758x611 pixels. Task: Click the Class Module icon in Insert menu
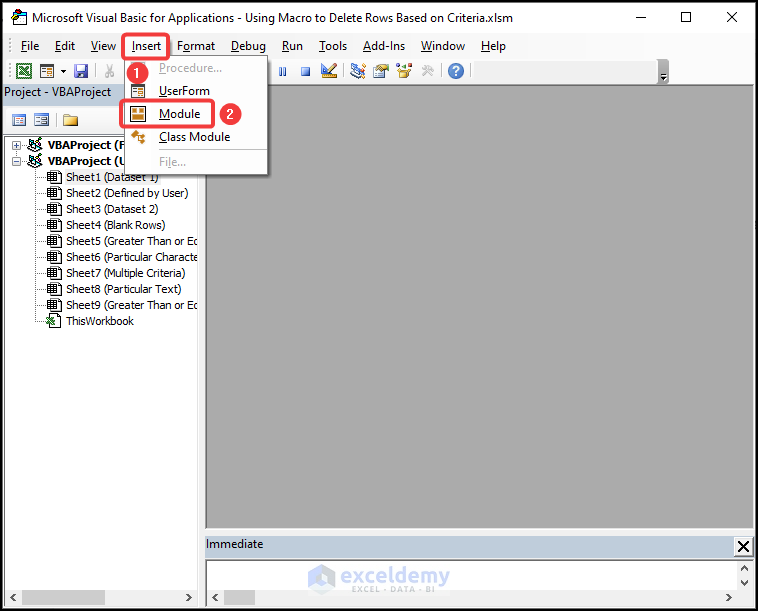tap(138, 137)
